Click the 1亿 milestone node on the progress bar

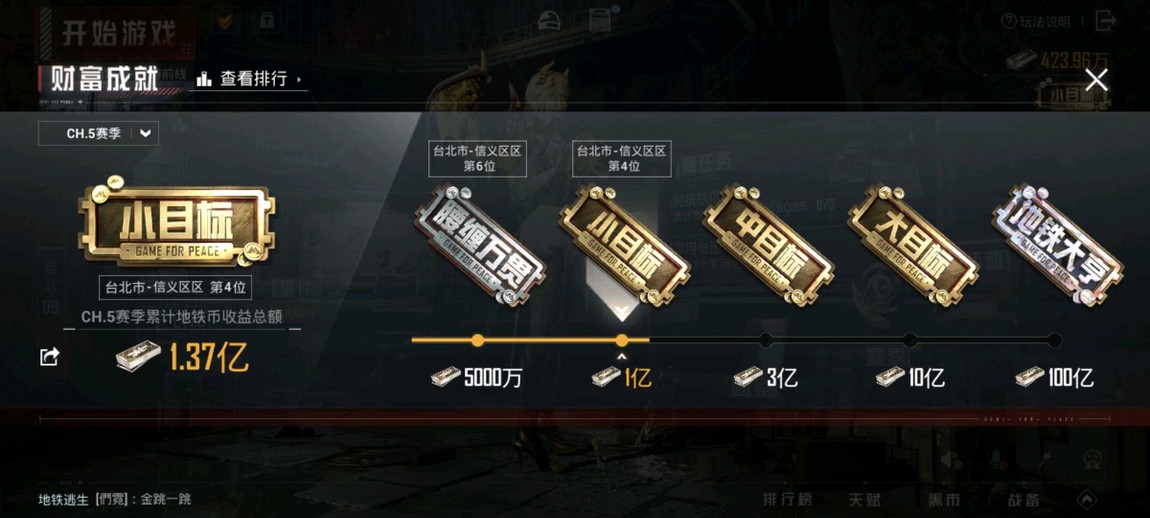[622, 340]
